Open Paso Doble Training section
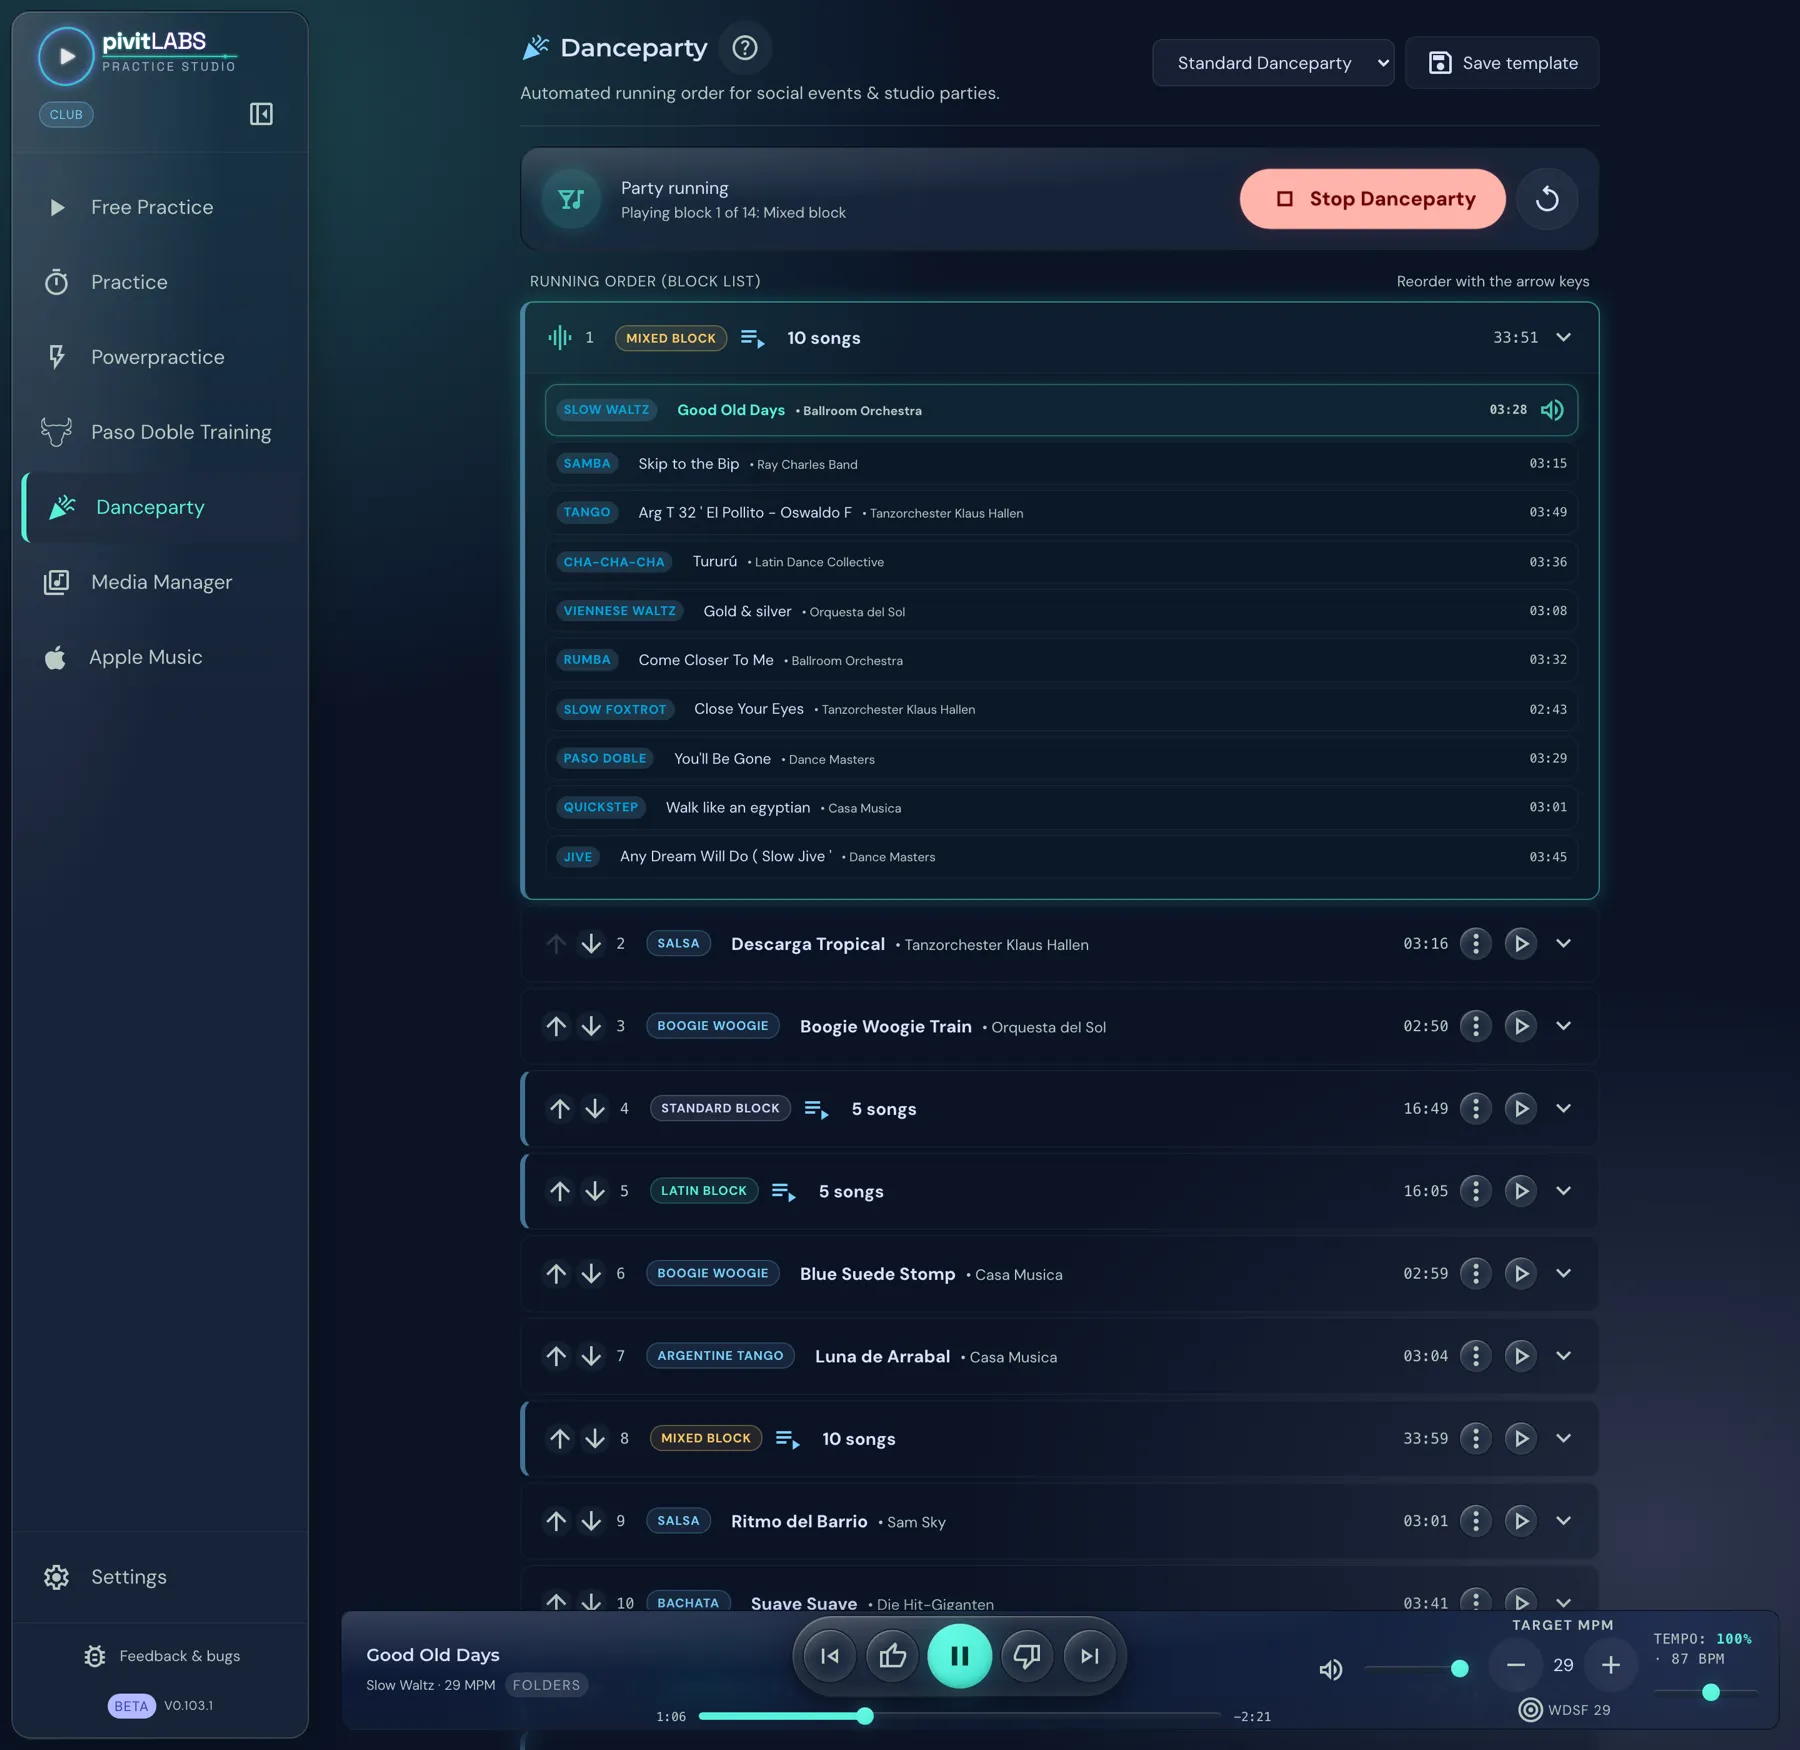The height and width of the screenshot is (1750, 1800). [160, 432]
